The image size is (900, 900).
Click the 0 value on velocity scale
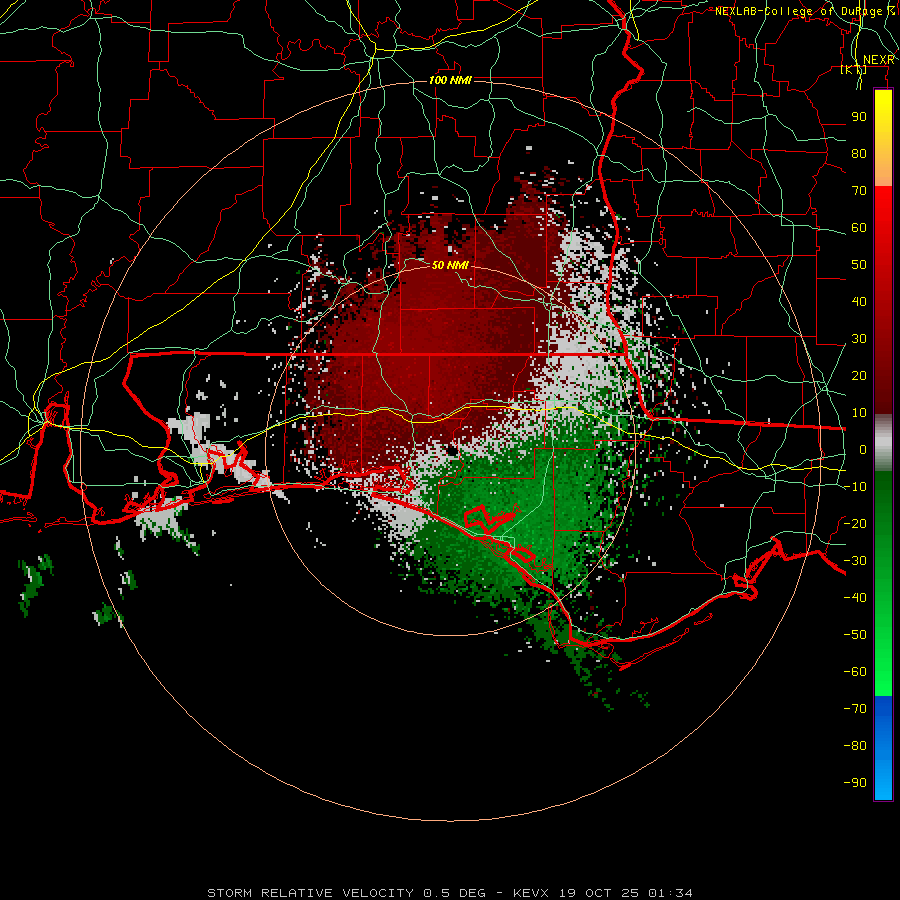(x=863, y=450)
